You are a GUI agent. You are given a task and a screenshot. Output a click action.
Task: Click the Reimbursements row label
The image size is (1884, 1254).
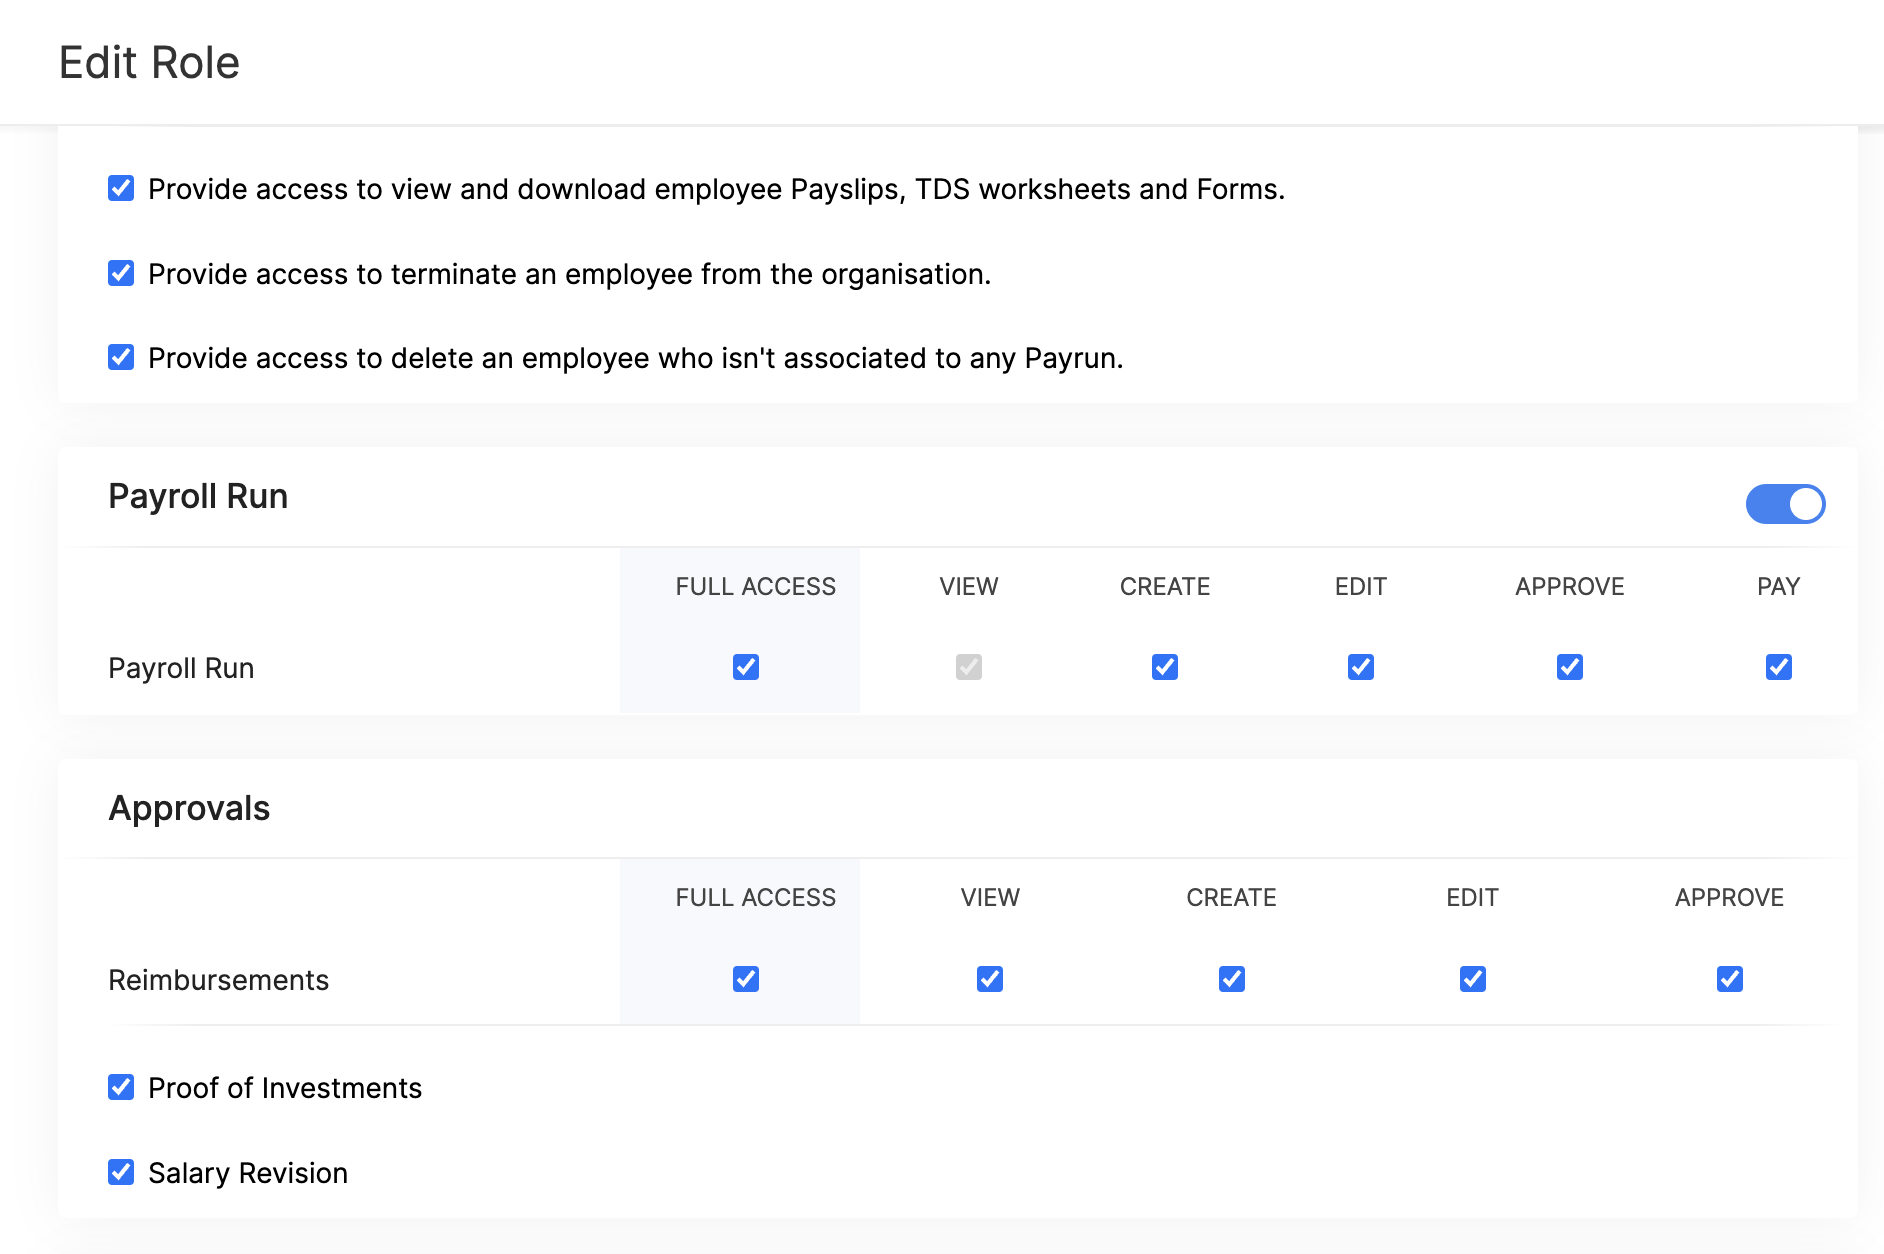pos(218,980)
